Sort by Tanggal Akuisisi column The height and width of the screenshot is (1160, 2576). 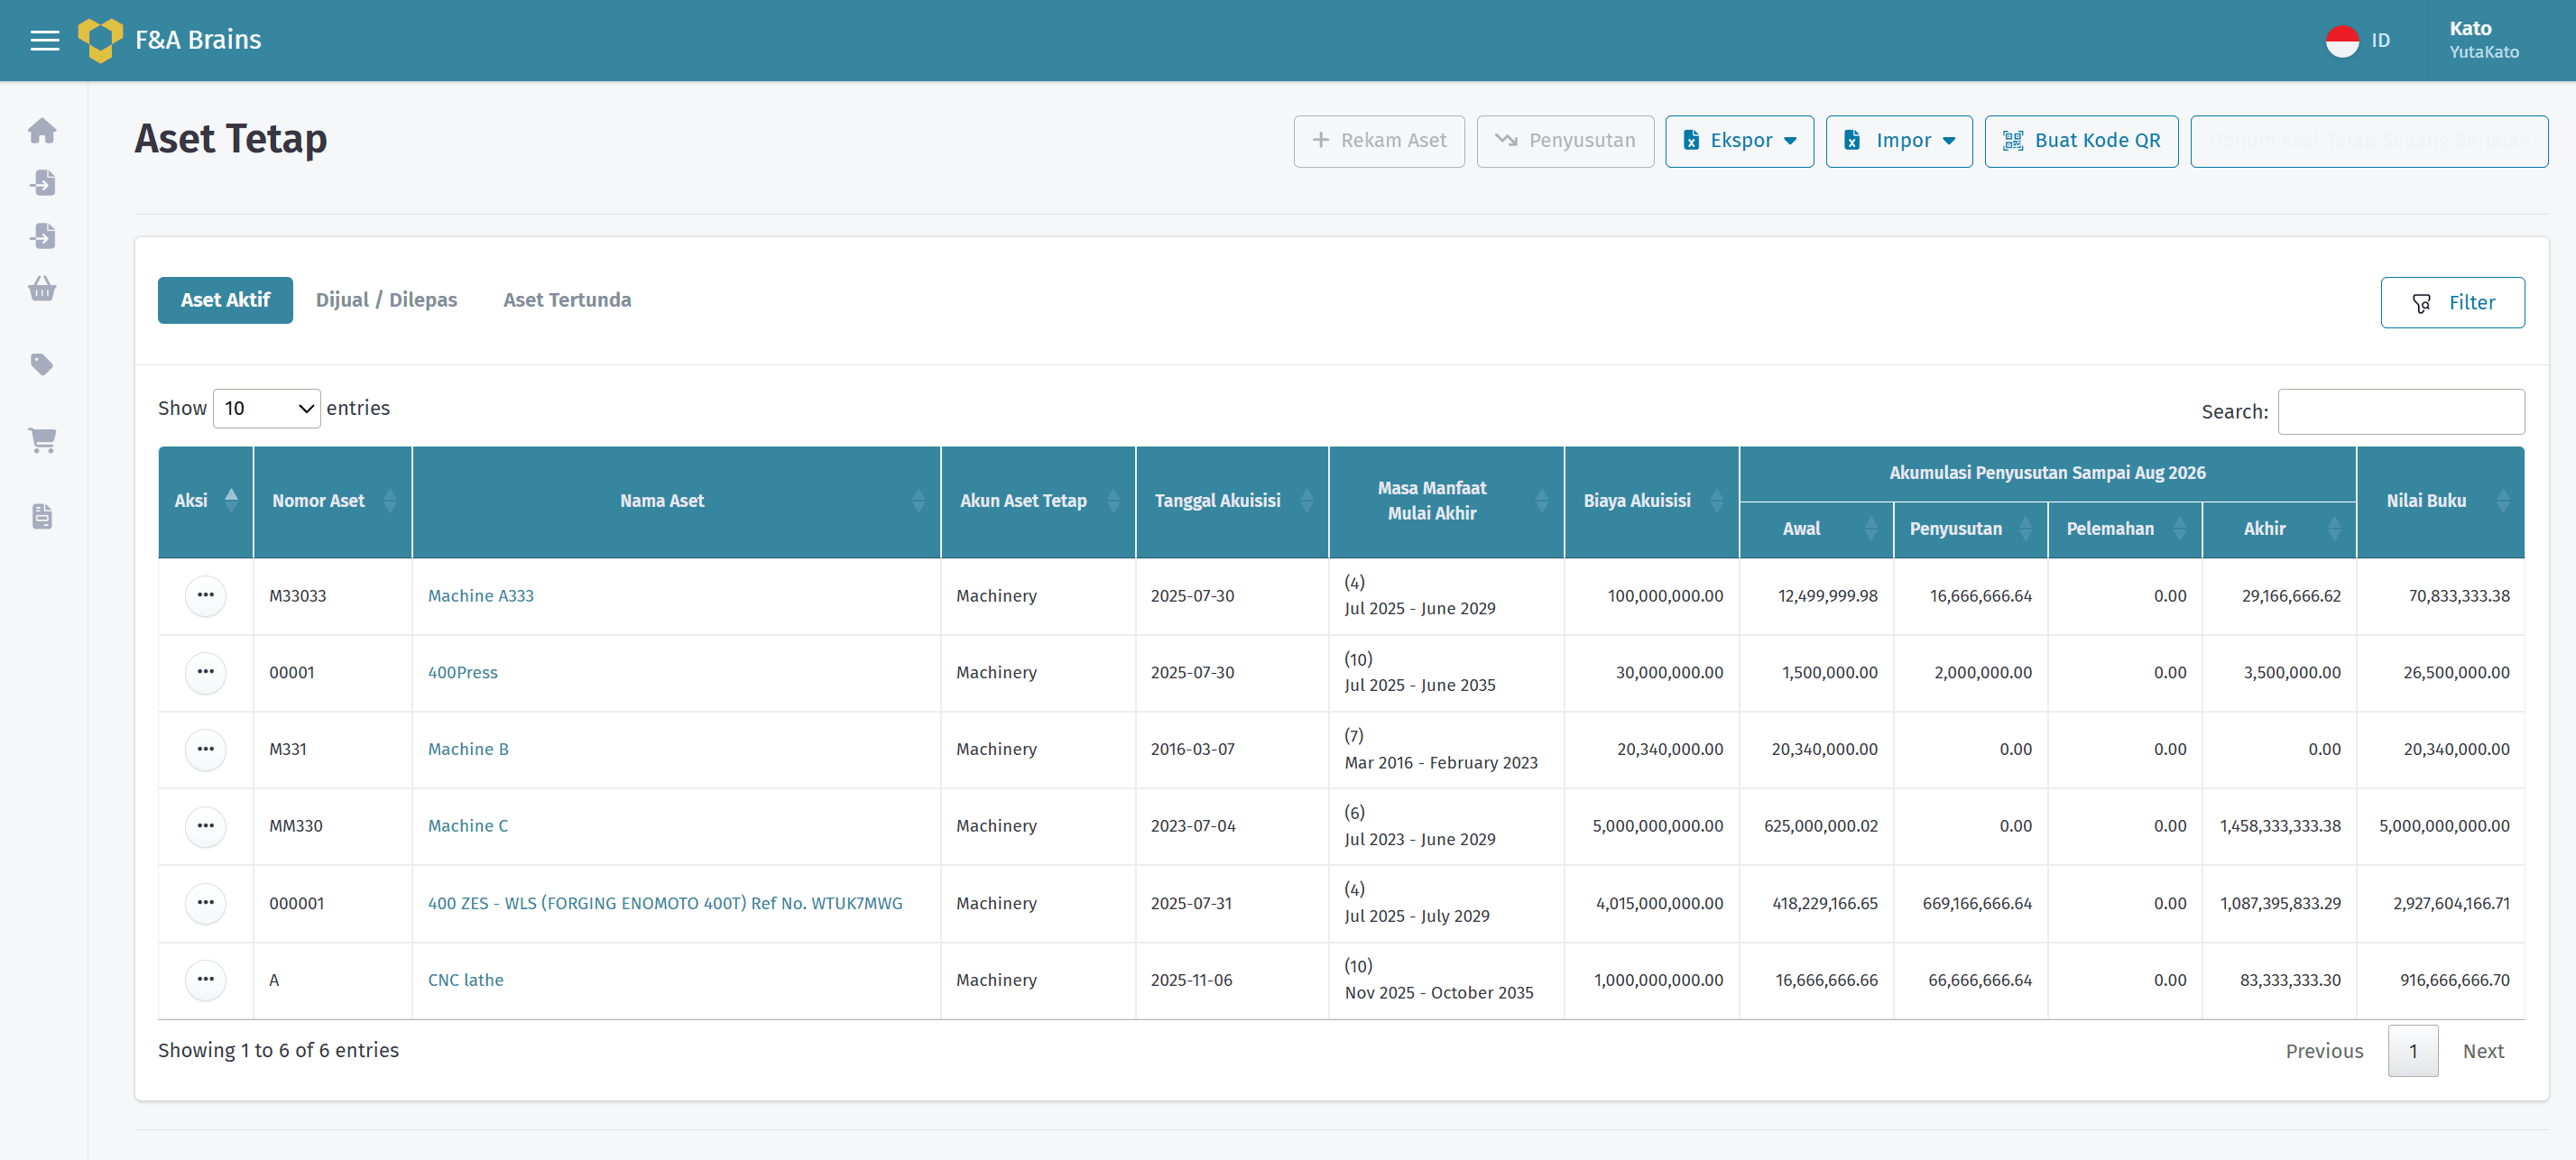pos(1232,501)
